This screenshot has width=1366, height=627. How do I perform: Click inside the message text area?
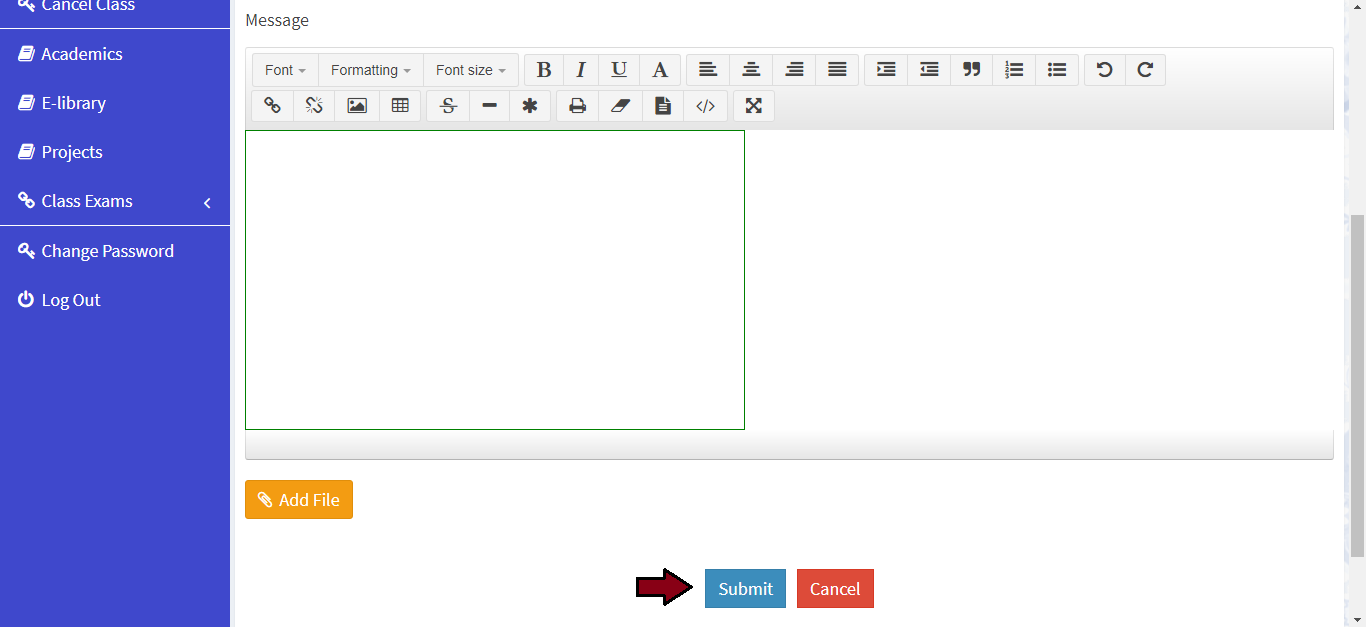click(x=495, y=280)
